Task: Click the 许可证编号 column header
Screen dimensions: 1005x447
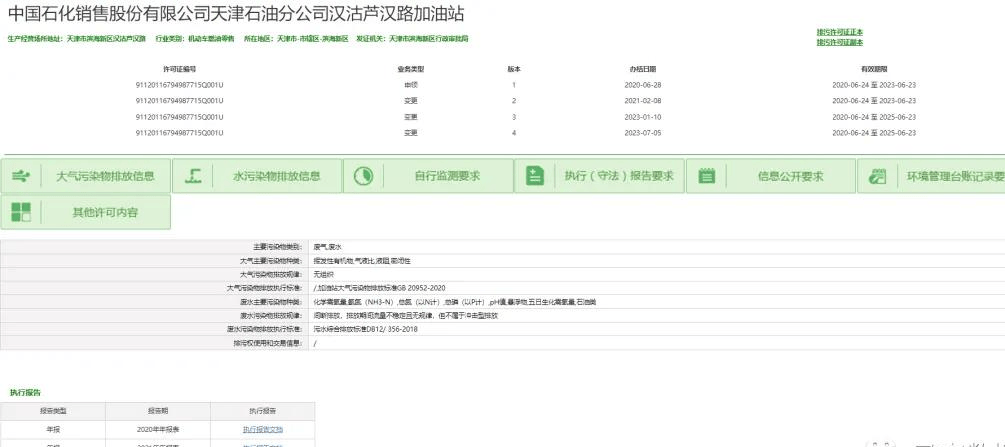Action: (x=179, y=69)
